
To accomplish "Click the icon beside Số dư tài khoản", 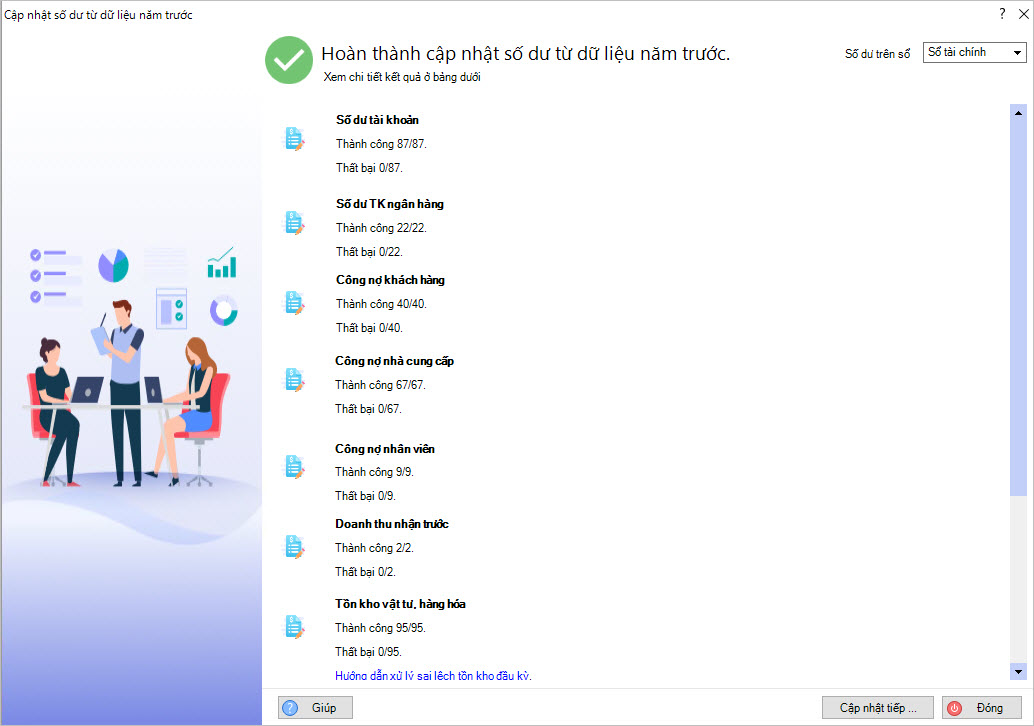I will [x=294, y=139].
